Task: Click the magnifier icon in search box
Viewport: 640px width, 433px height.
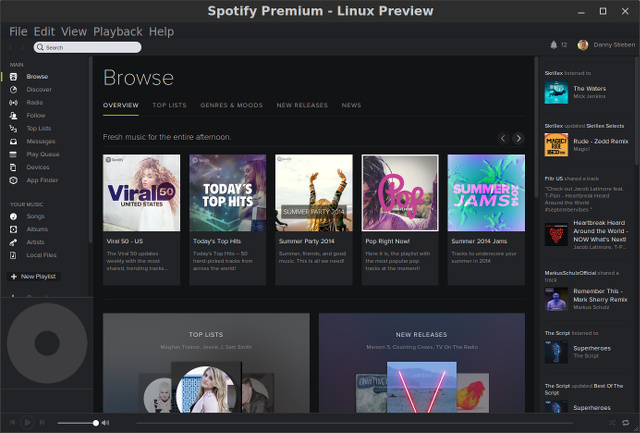Action: (40, 47)
